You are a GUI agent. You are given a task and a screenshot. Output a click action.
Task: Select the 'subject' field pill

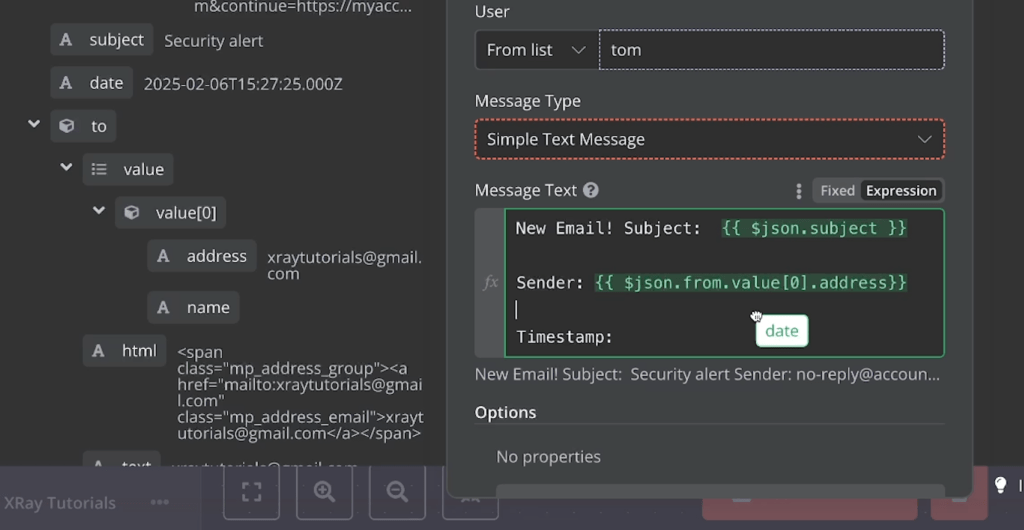[x=103, y=40]
